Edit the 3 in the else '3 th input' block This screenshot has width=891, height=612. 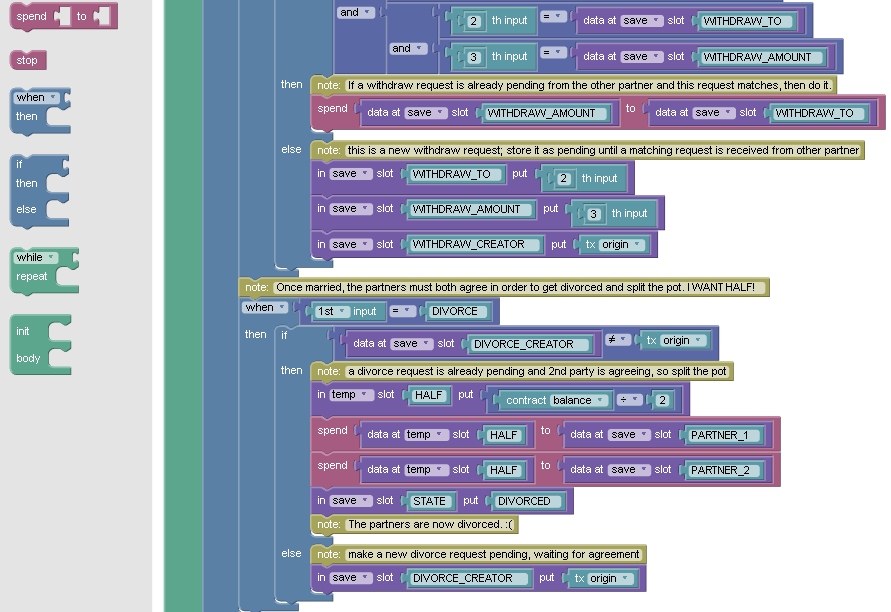pos(593,214)
